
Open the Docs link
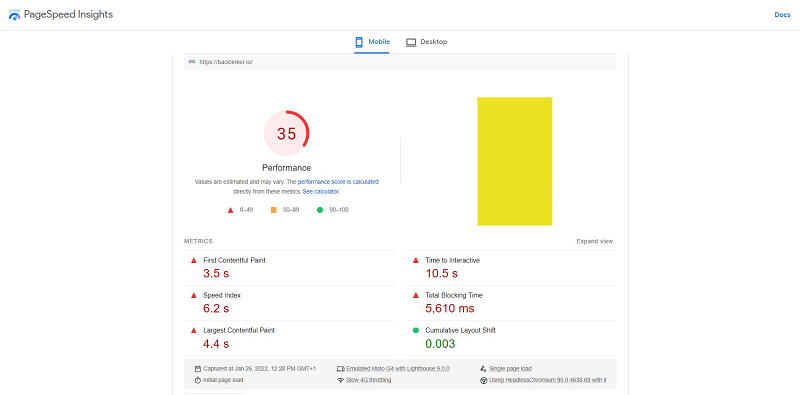(782, 15)
